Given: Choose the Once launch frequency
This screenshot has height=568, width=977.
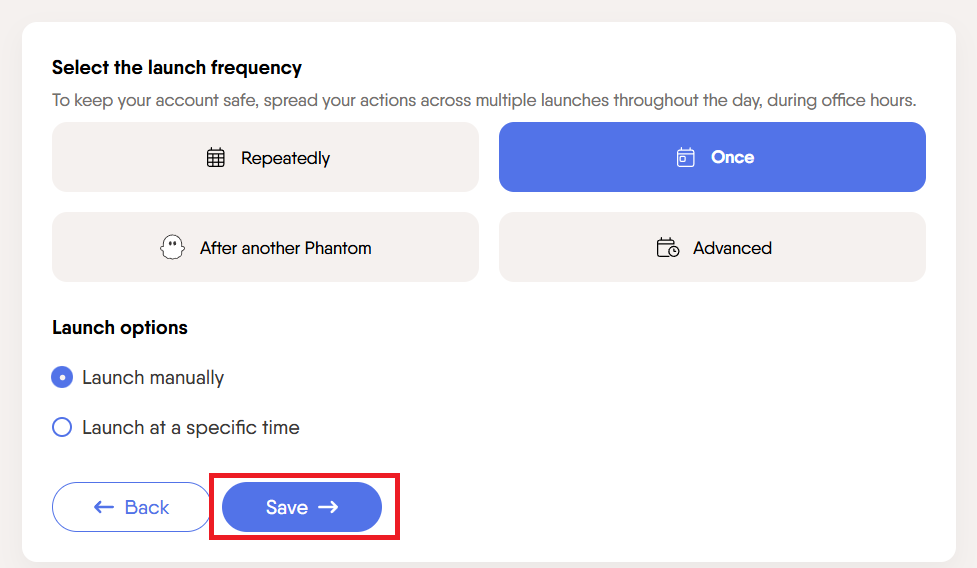Looking at the screenshot, I should (x=712, y=157).
